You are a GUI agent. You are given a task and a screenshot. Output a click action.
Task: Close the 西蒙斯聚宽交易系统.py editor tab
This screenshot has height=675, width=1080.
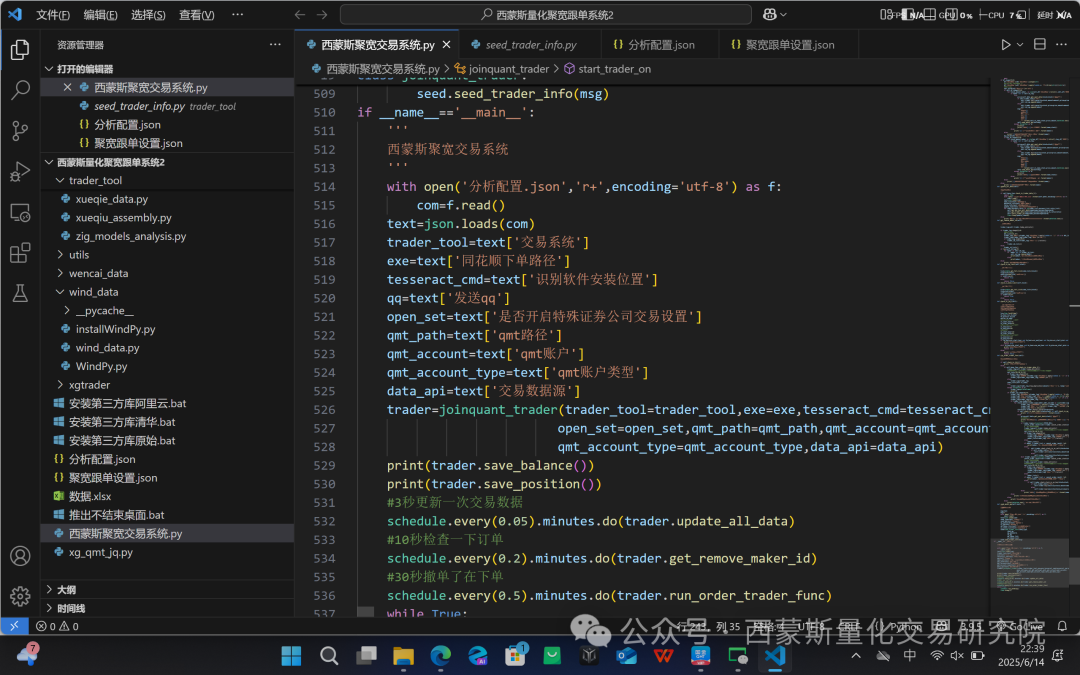coord(446,45)
